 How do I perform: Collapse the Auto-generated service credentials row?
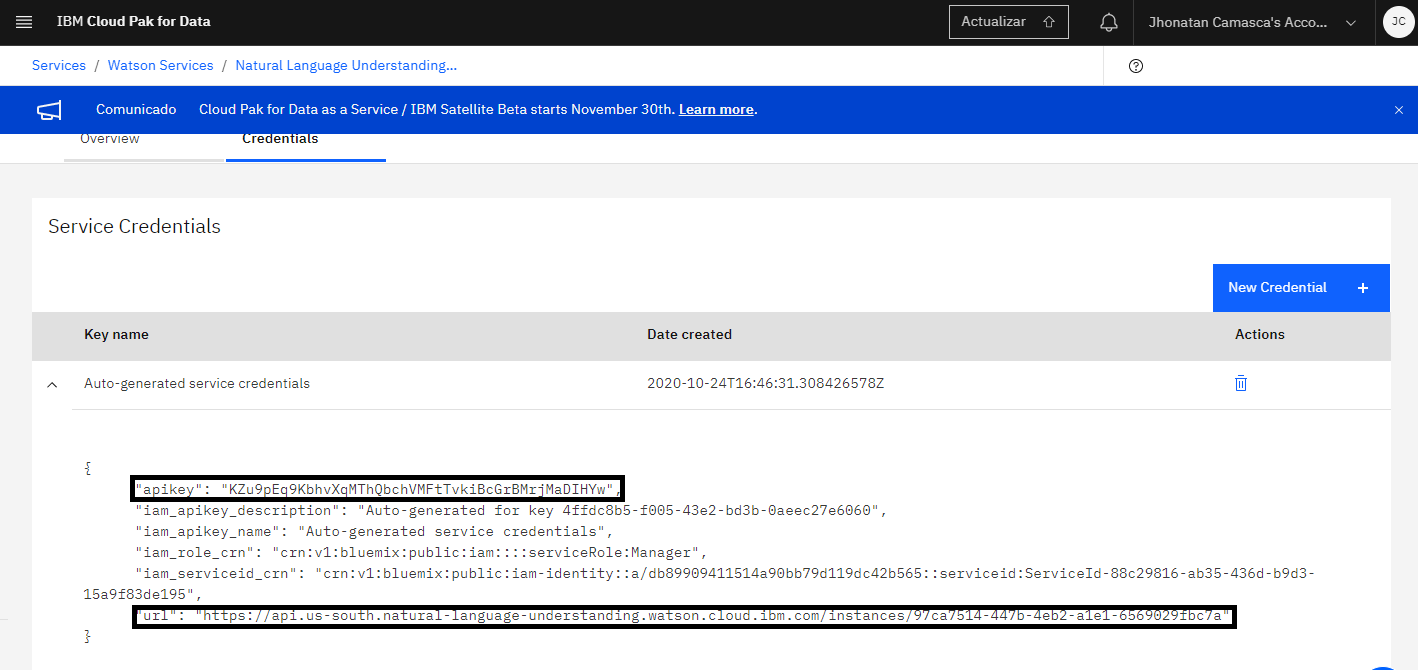52,384
